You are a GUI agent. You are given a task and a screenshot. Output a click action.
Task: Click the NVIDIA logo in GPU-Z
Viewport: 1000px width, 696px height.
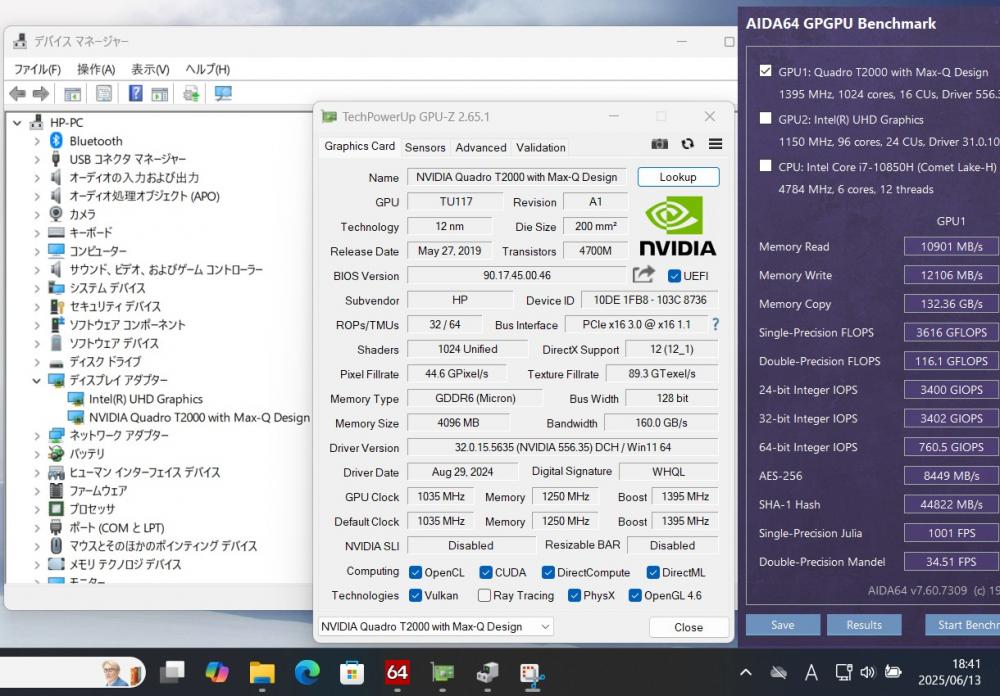click(677, 226)
